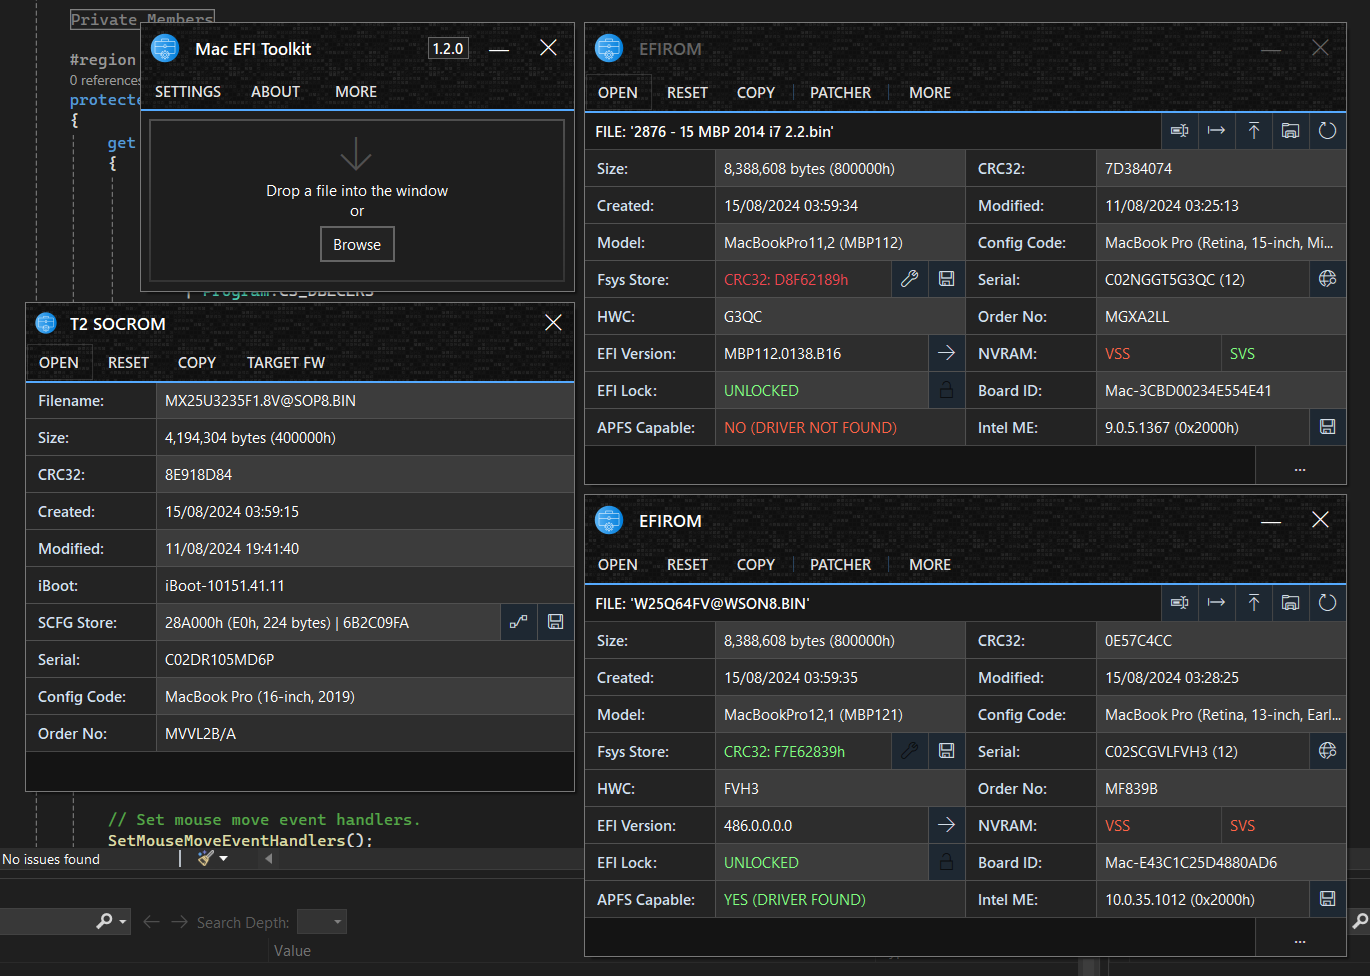Click the ellipsis below Intel ME 9.0.5.1367
This screenshot has height=976, width=1370.
(1300, 466)
